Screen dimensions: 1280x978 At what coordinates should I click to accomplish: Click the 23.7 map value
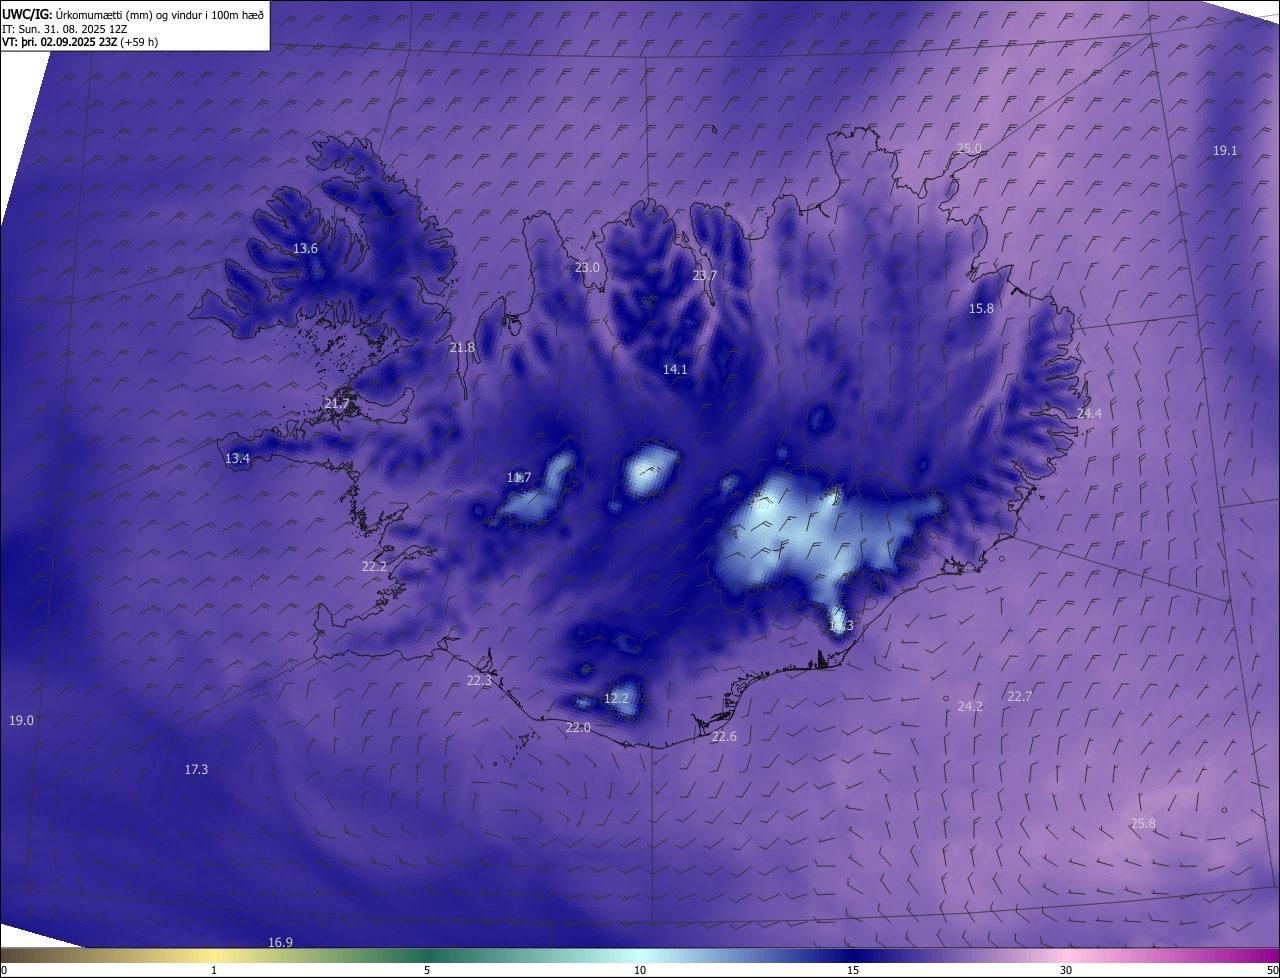(705, 276)
